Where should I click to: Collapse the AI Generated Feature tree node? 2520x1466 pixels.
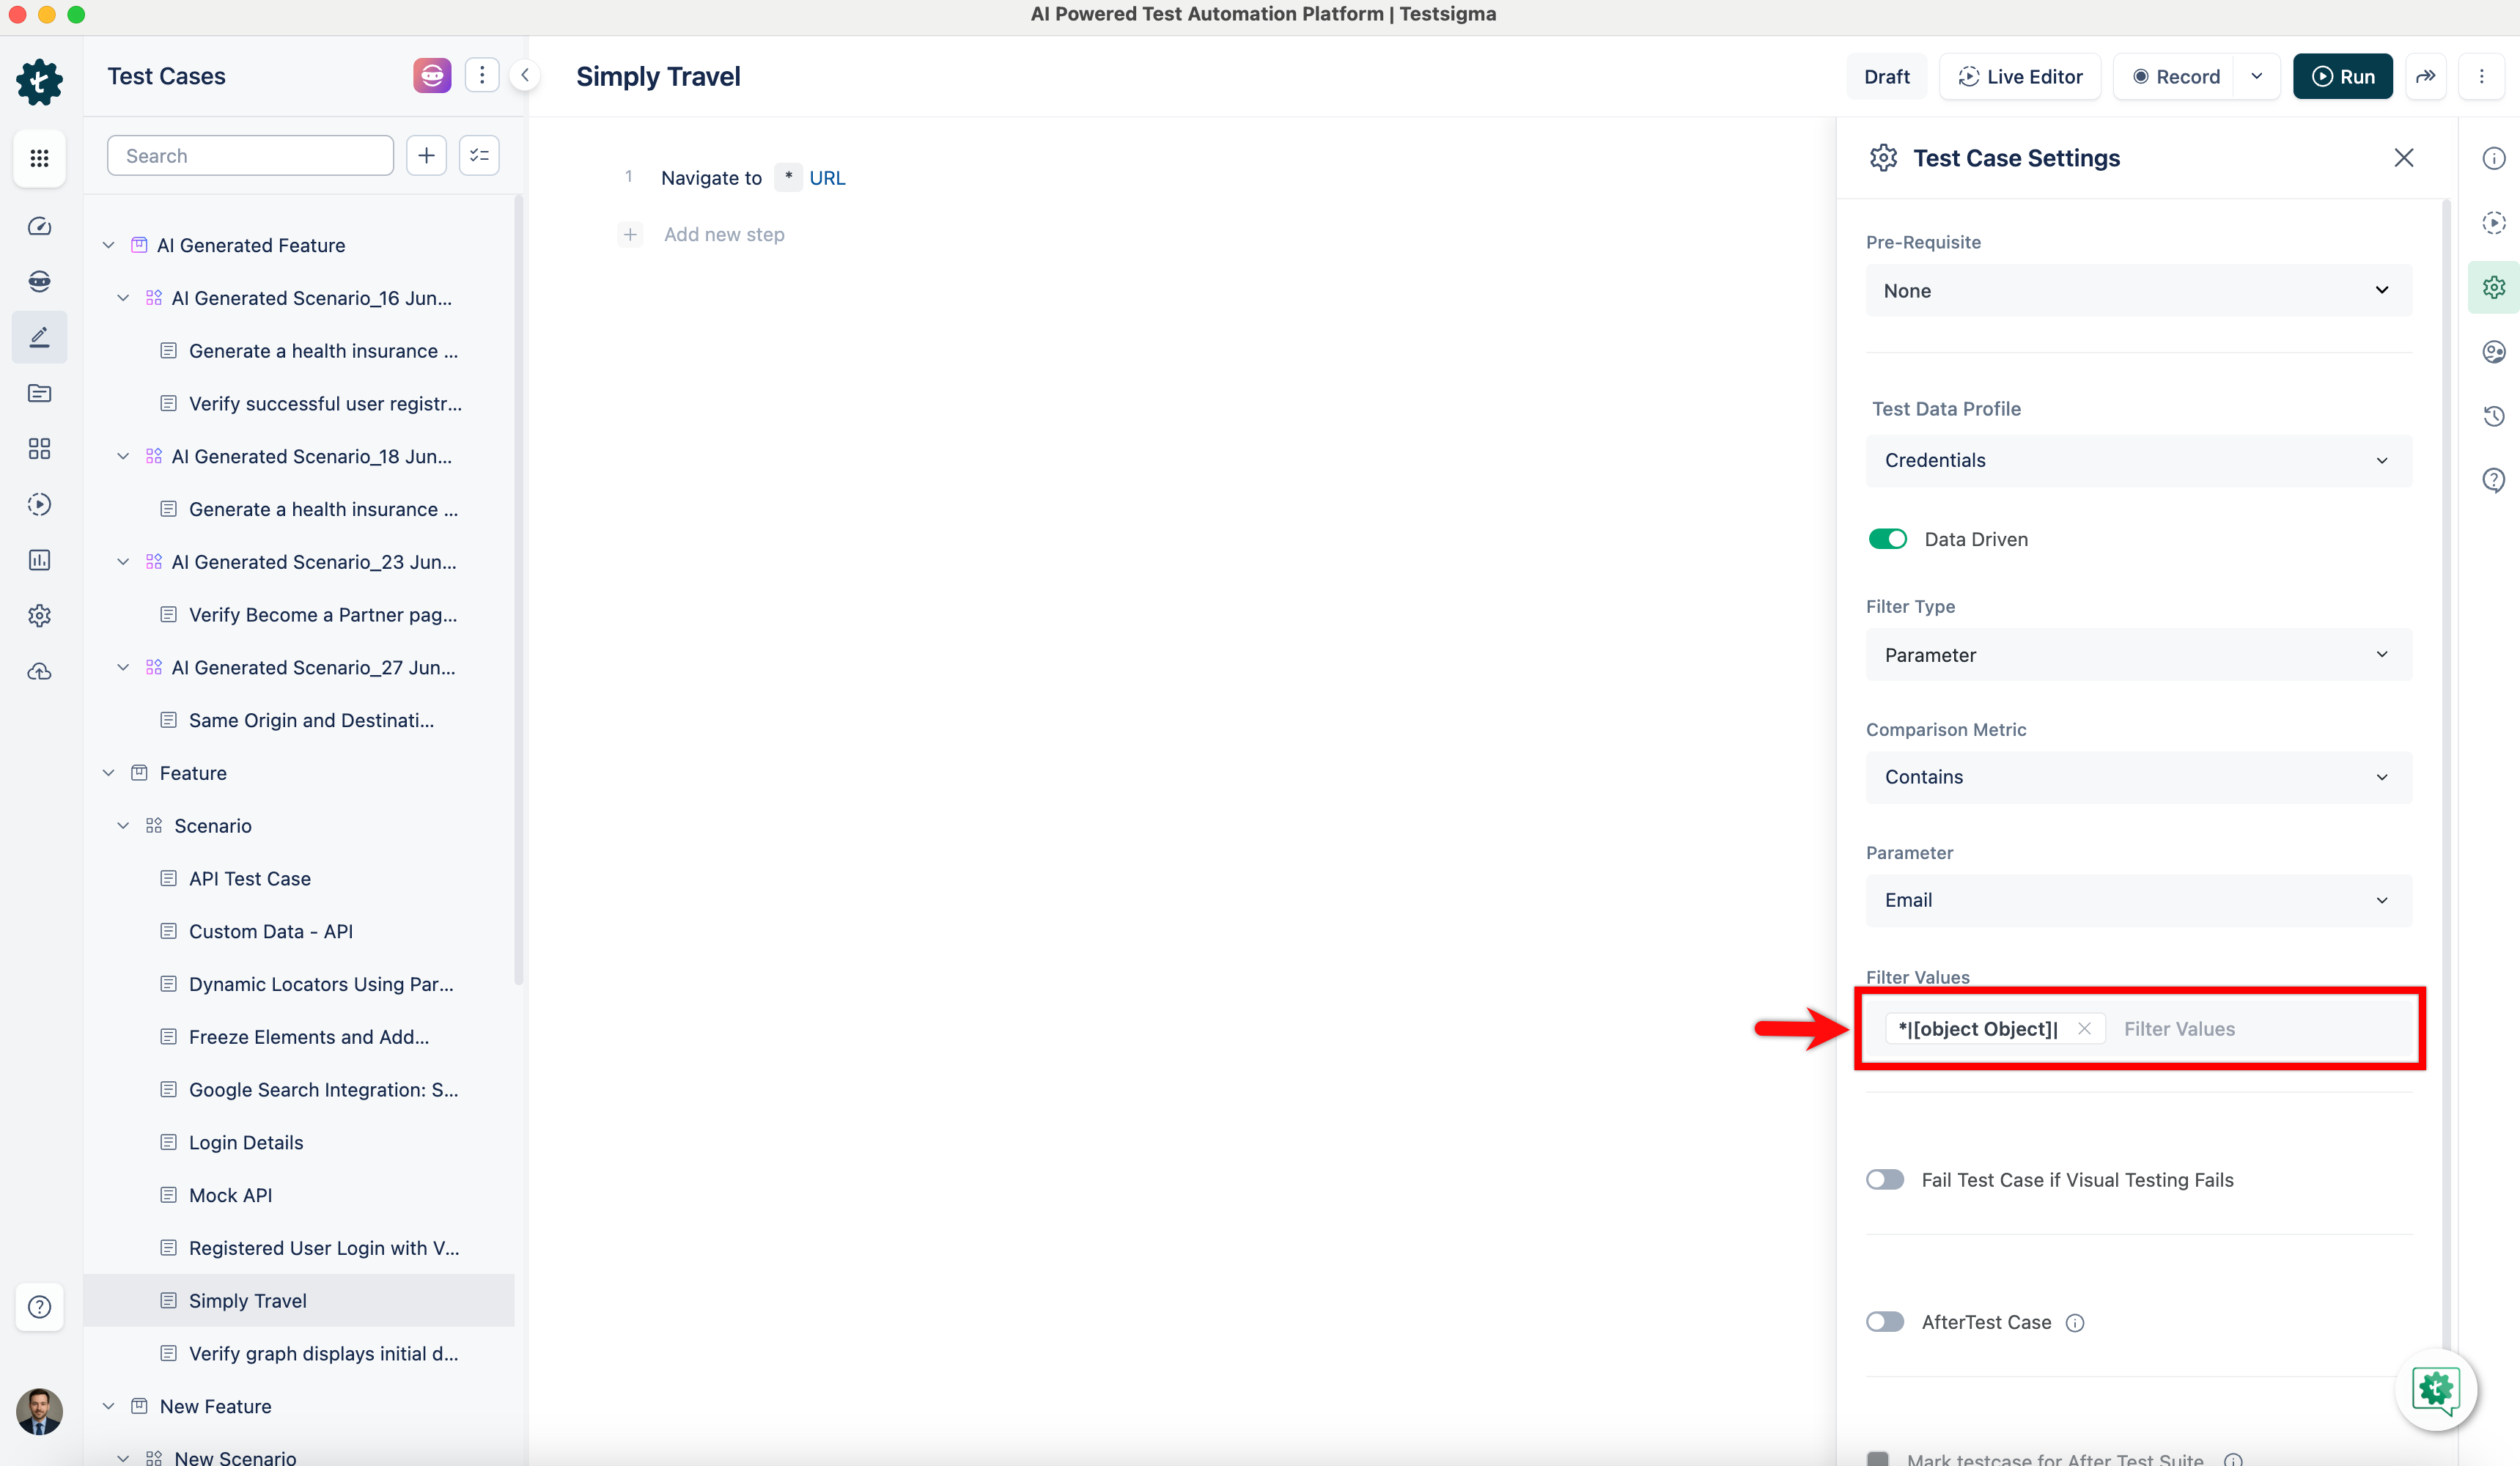[108, 244]
